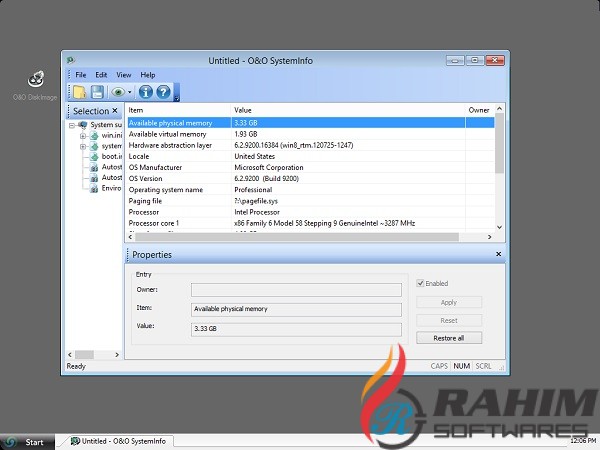
Task: Click the Ready status bar text
Action: click(76, 366)
